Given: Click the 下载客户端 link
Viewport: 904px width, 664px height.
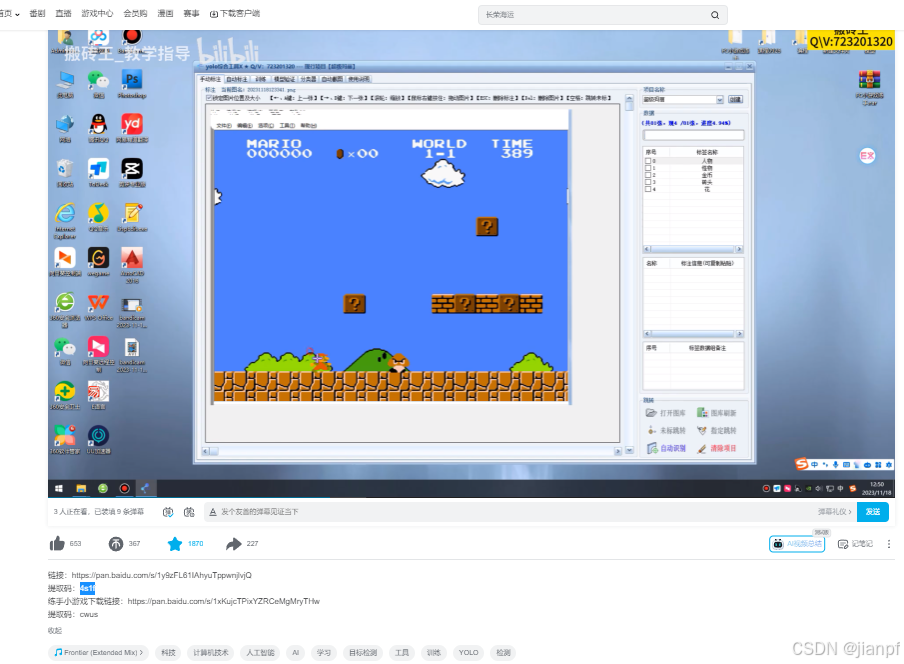Looking at the screenshot, I should pos(235,14).
